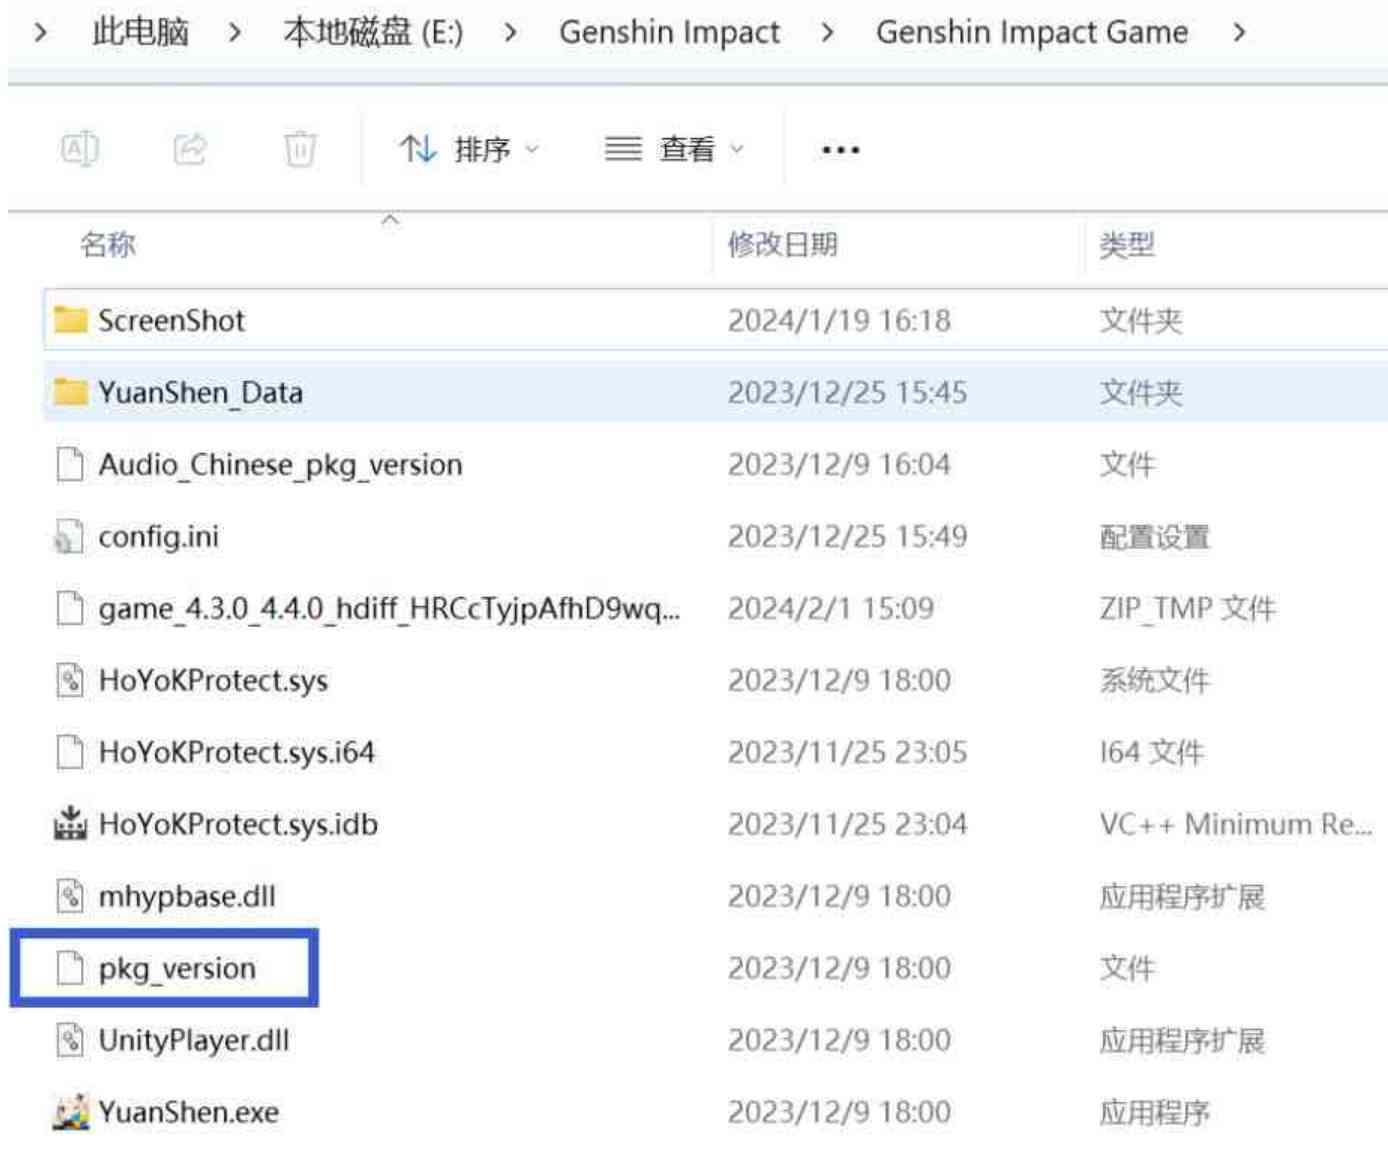Click the Audio_Chinese_pkg_version file name
This screenshot has width=1388, height=1160.
280,465
